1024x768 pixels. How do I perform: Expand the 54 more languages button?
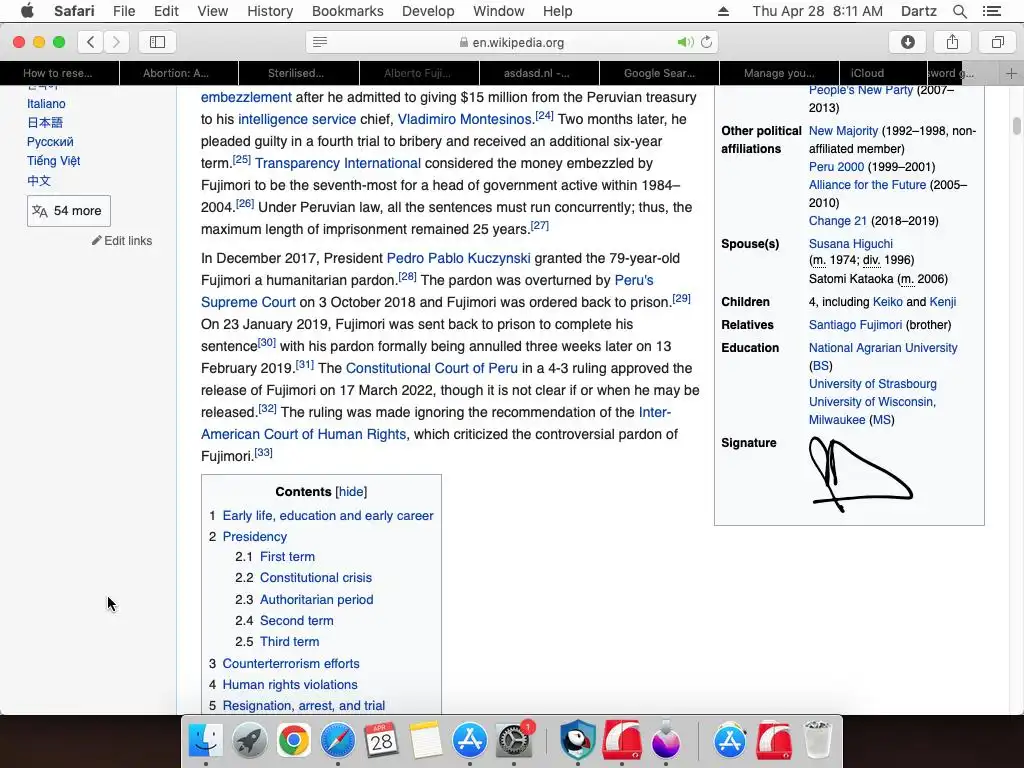69,211
